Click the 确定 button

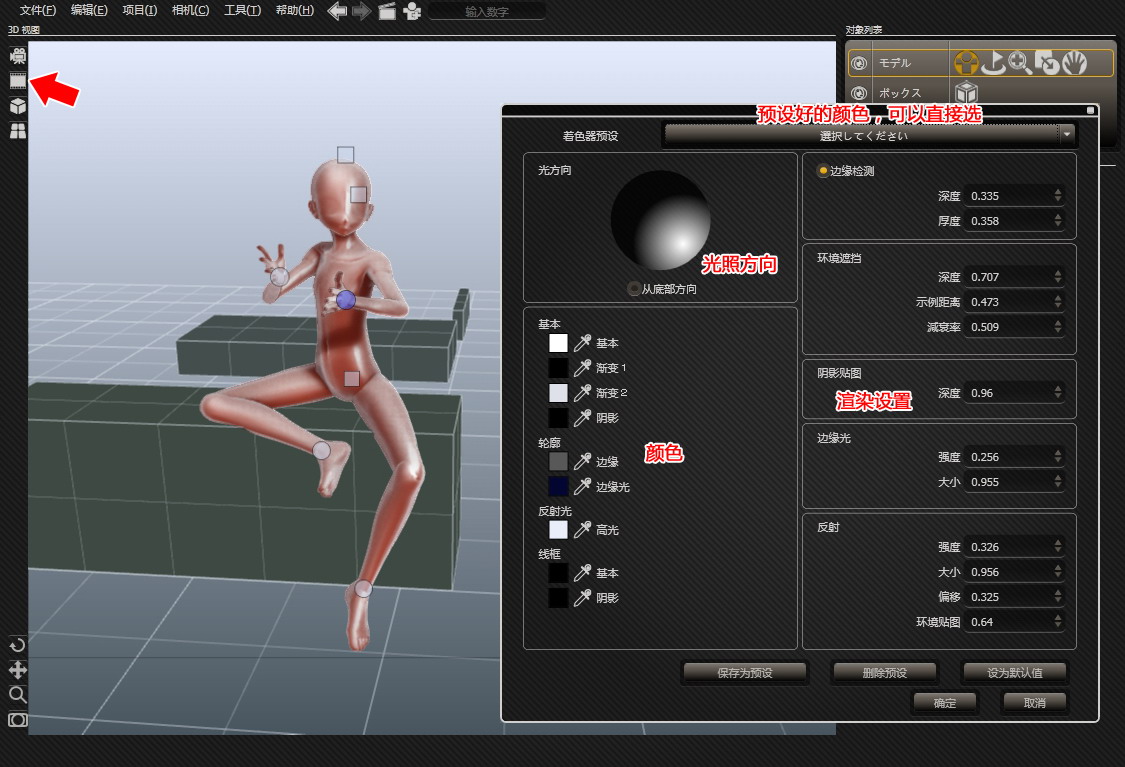point(944,703)
